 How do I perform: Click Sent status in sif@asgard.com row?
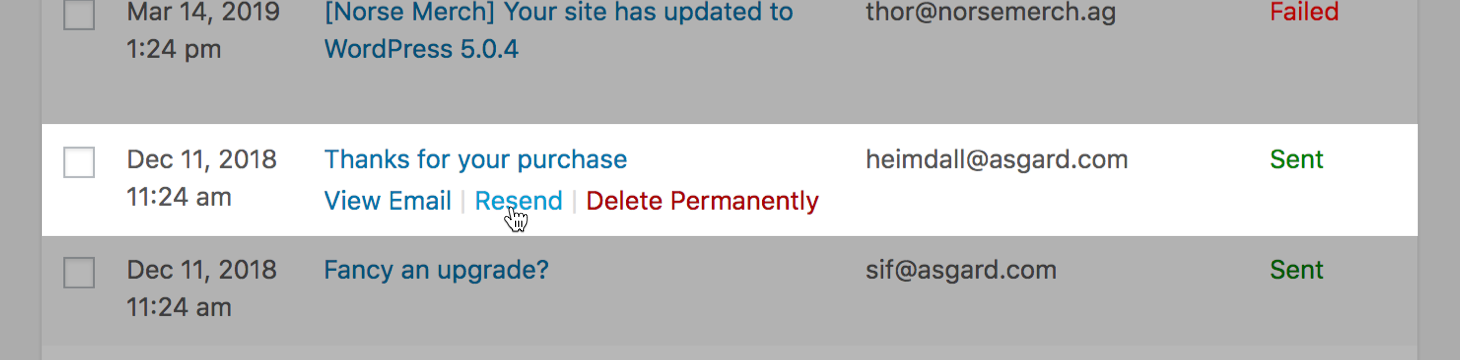1297,270
